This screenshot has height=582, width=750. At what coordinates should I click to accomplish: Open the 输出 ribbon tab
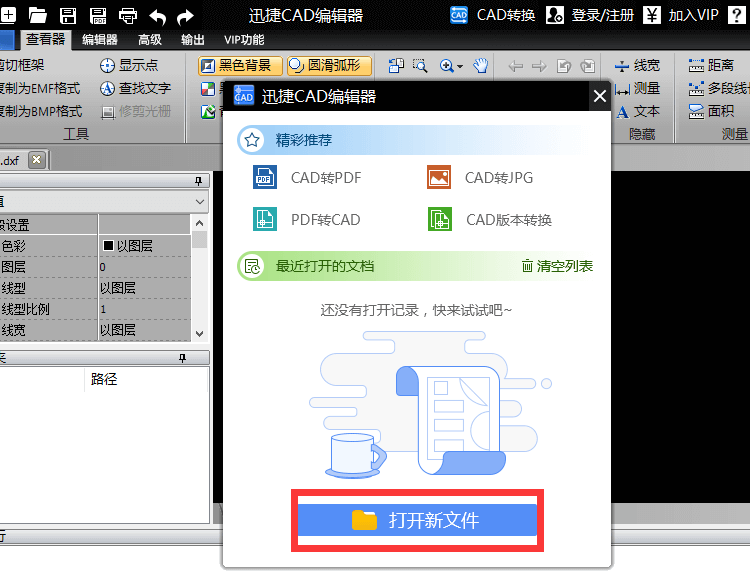[x=193, y=39]
